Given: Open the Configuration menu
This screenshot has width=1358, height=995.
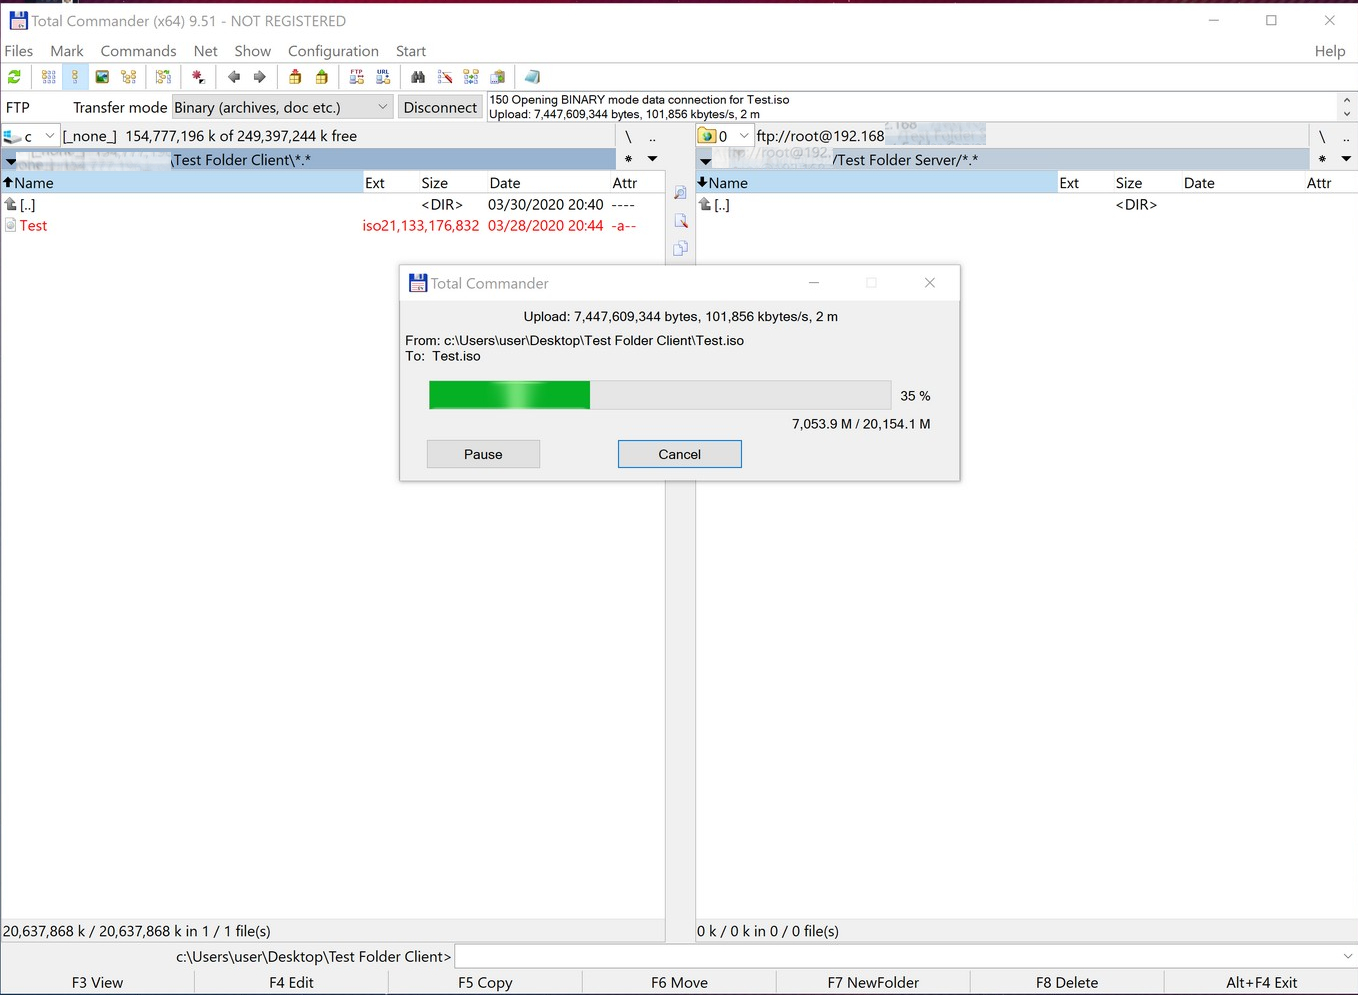Looking at the screenshot, I should tap(333, 51).
